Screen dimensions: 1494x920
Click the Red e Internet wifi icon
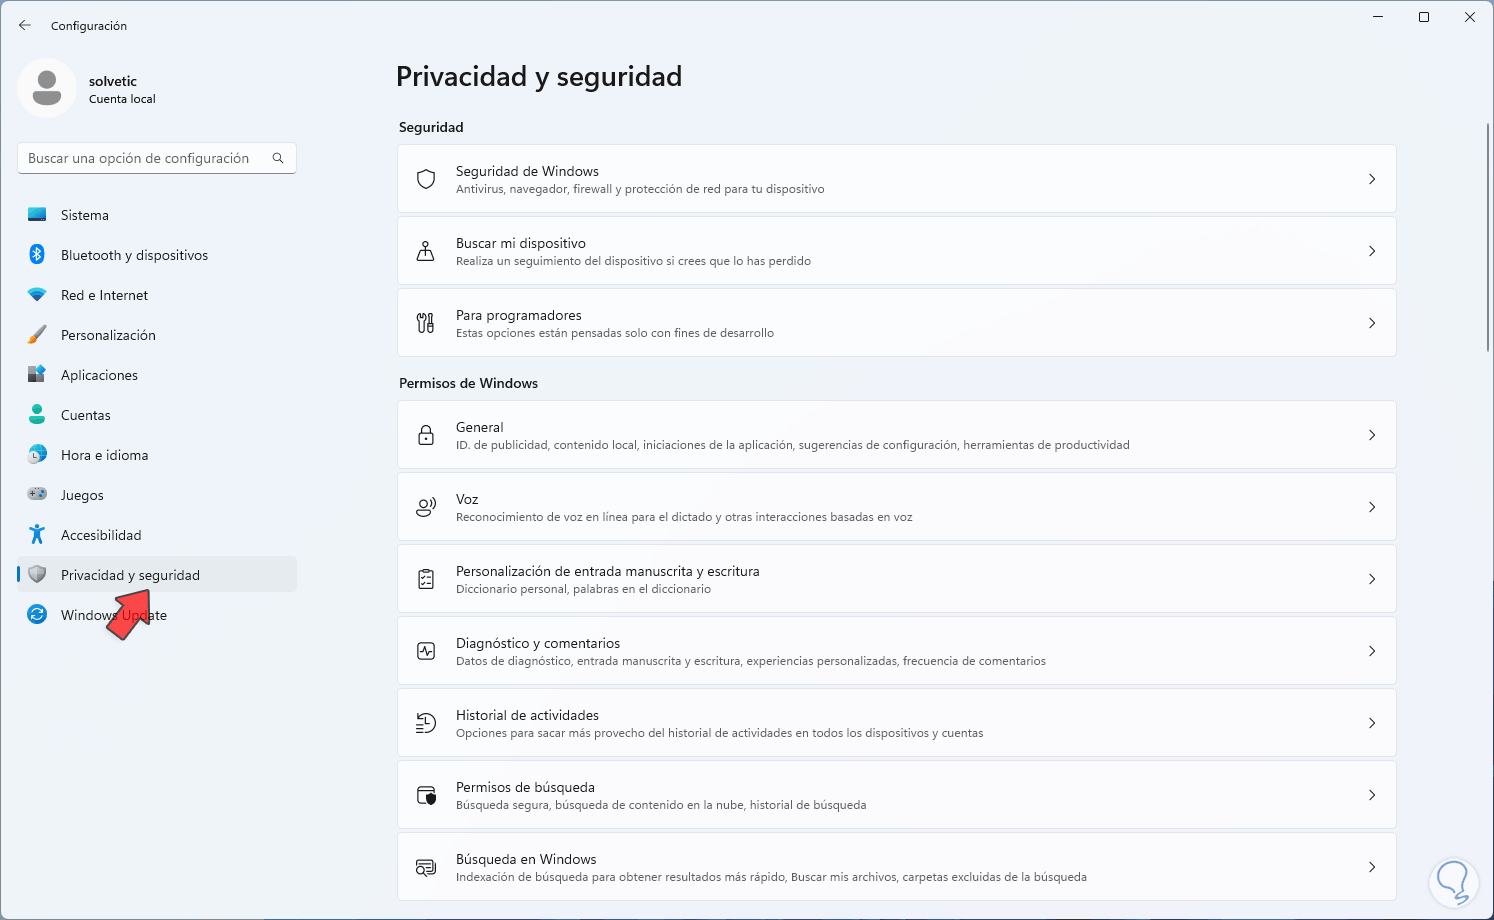[x=37, y=295]
